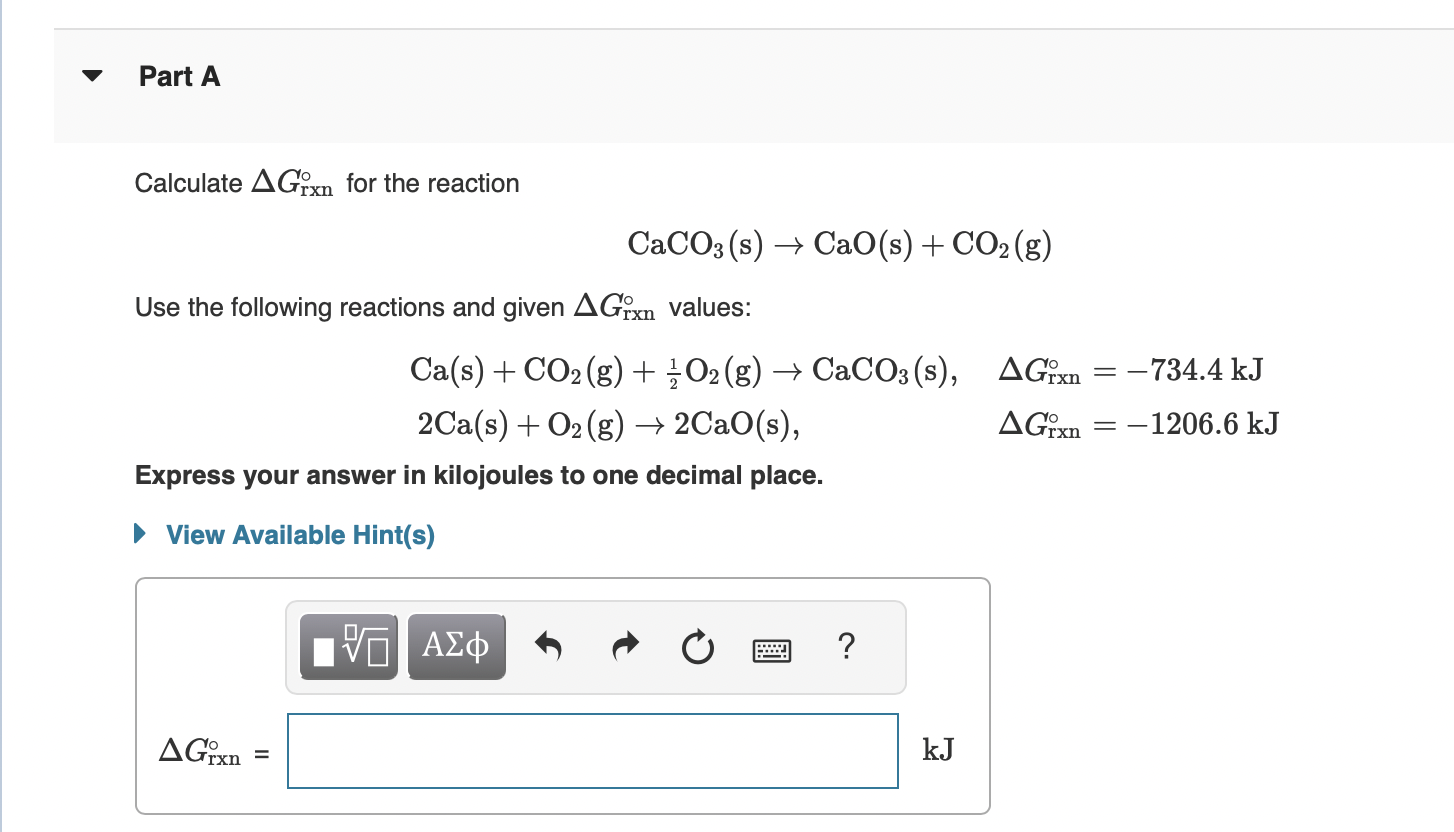Open help with the question mark icon
The width and height of the screenshot is (1454, 832).
coord(846,648)
